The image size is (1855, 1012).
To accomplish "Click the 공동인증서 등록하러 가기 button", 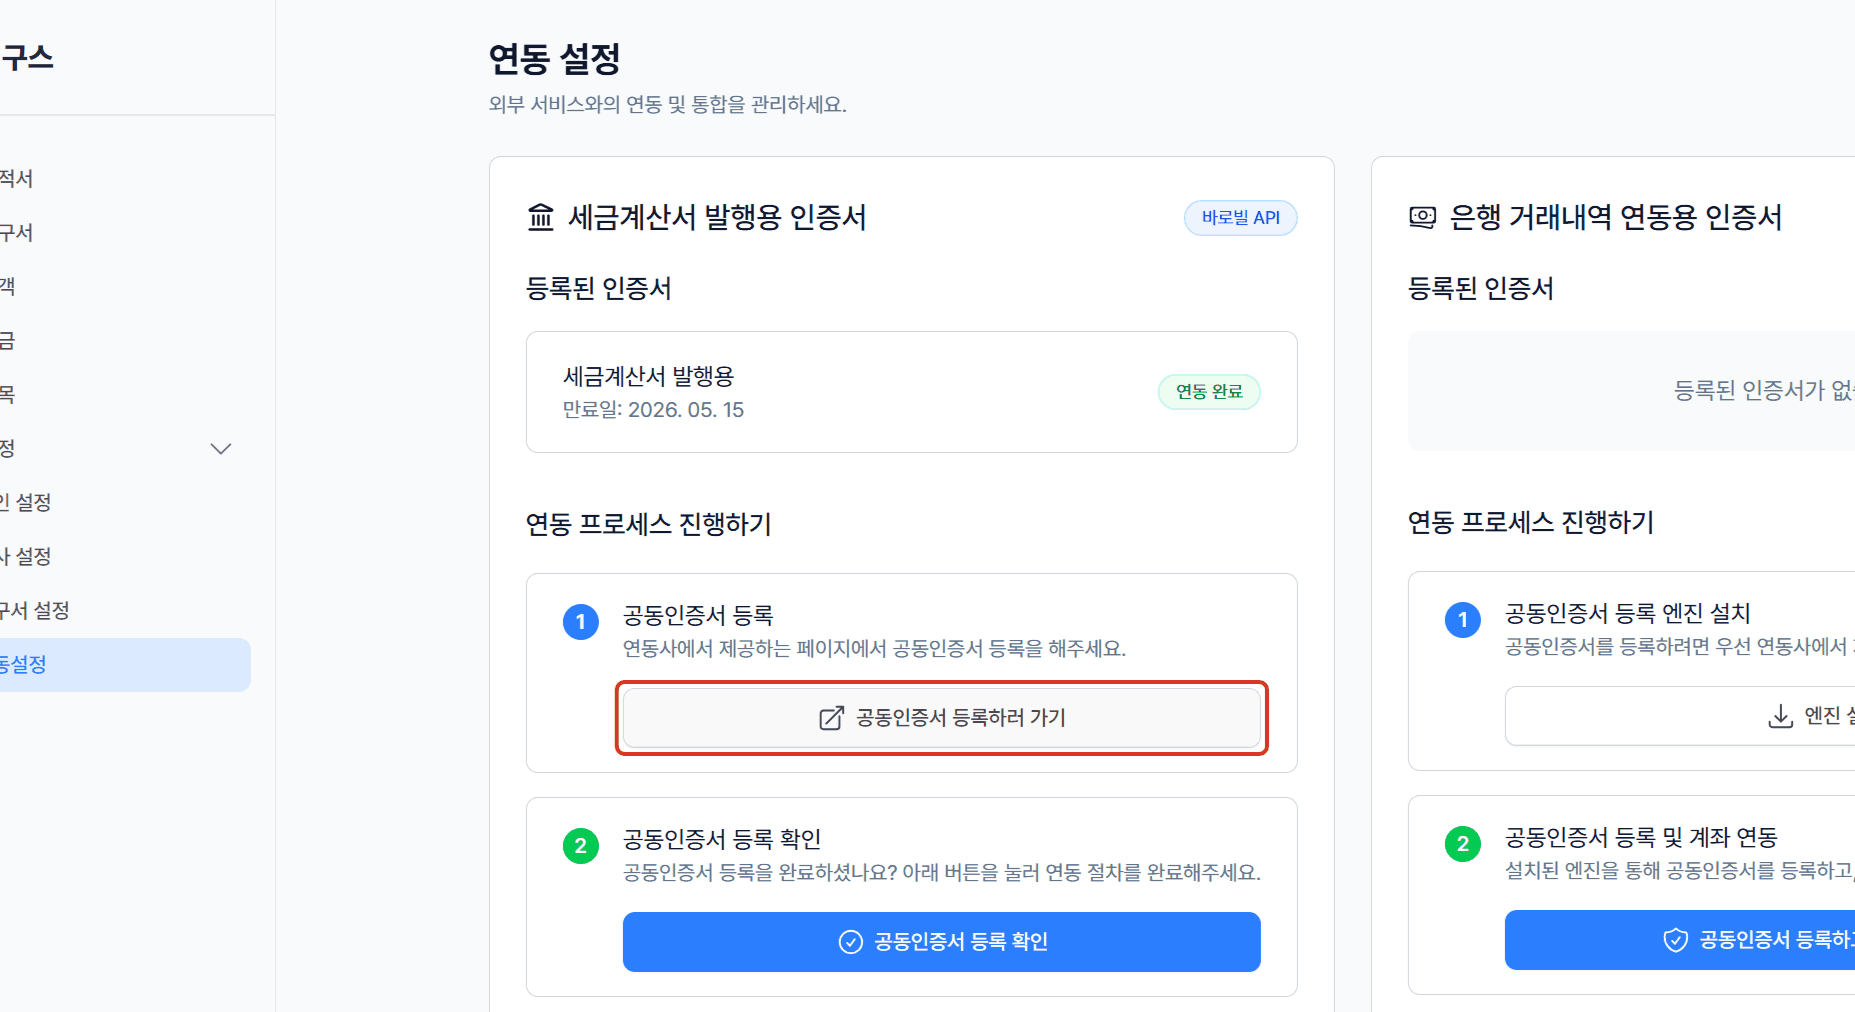I will click(x=941, y=718).
